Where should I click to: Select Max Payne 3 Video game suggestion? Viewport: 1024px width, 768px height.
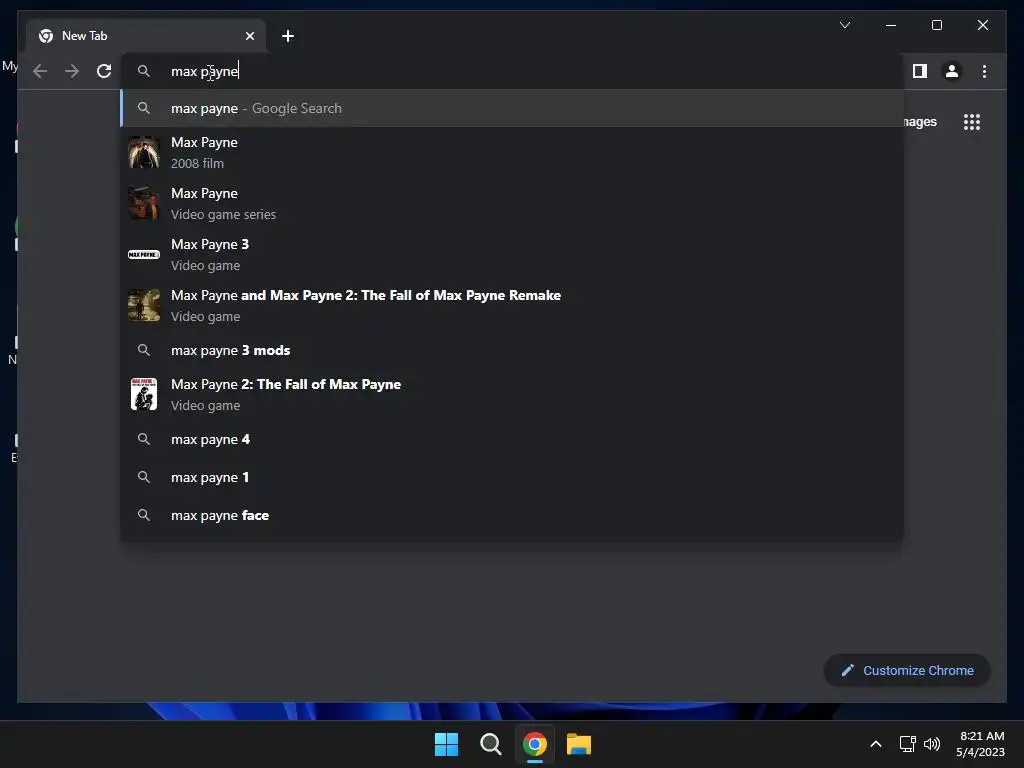tap(512, 254)
